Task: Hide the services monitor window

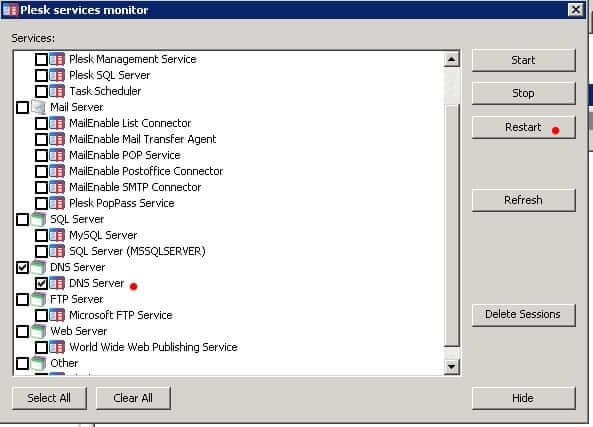Action: pyautogui.click(x=523, y=398)
